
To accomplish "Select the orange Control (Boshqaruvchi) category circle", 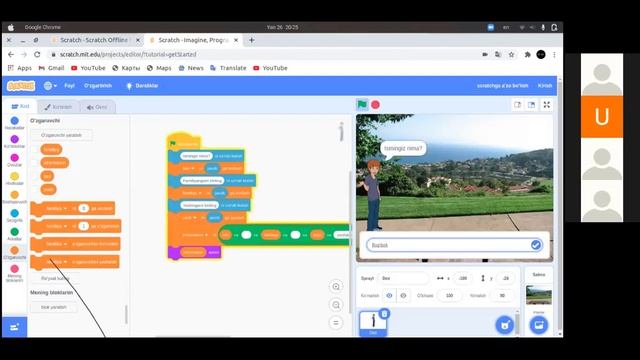I will [x=15, y=195].
